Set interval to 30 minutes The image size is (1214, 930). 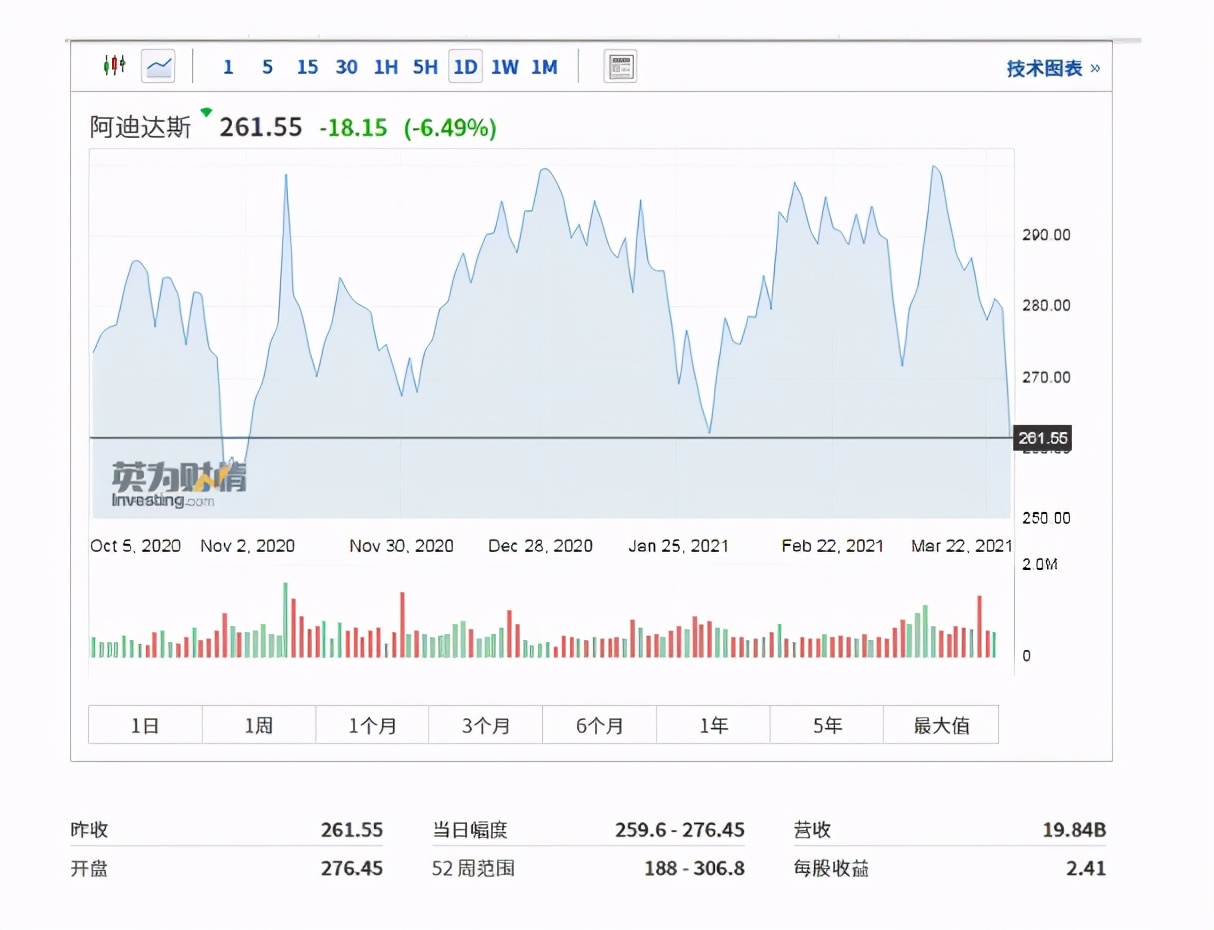pyautogui.click(x=346, y=67)
